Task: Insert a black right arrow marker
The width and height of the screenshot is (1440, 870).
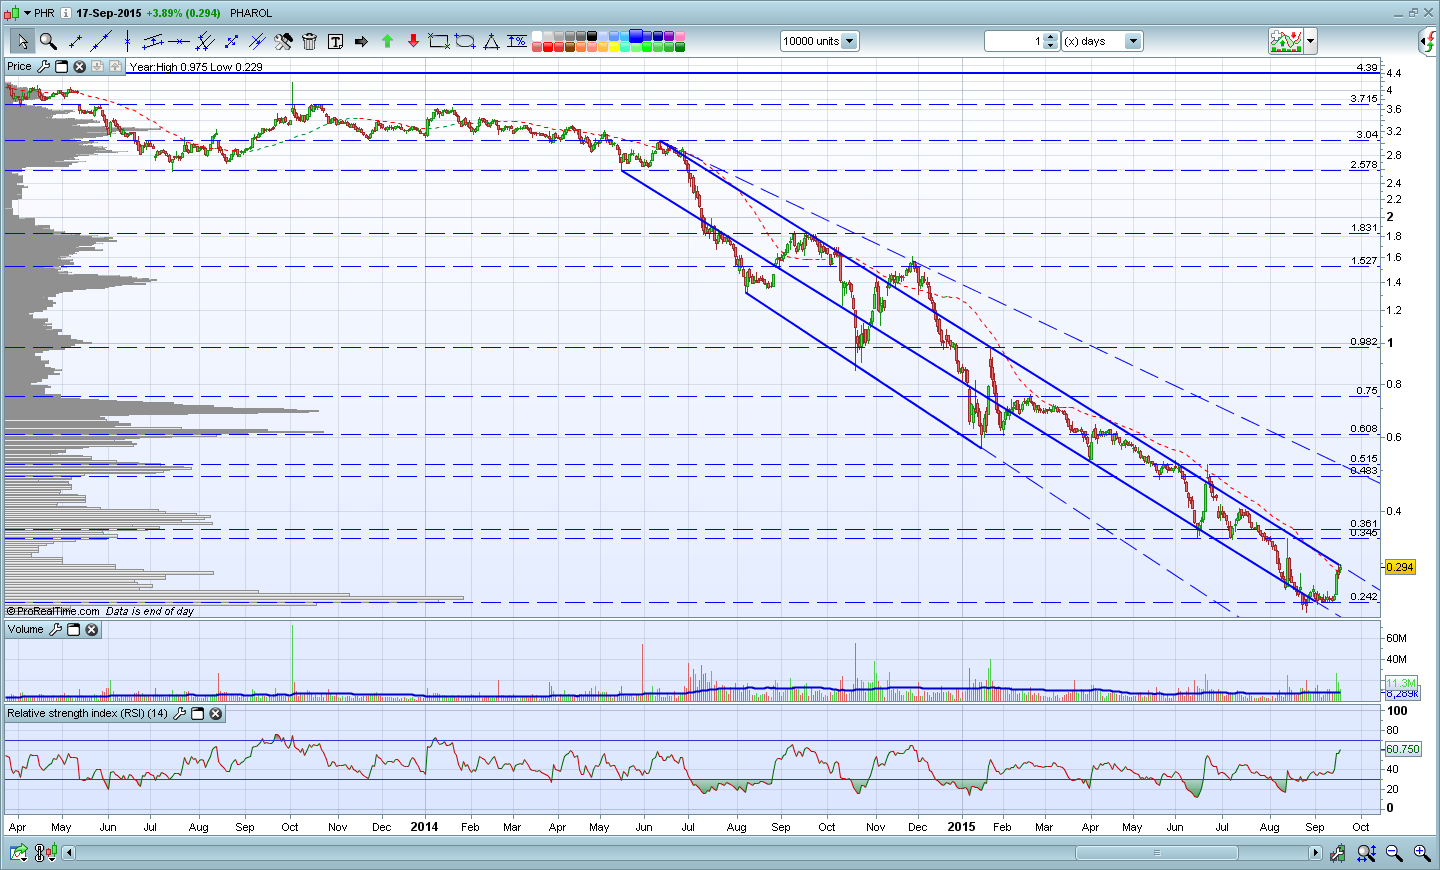Action: click(361, 41)
